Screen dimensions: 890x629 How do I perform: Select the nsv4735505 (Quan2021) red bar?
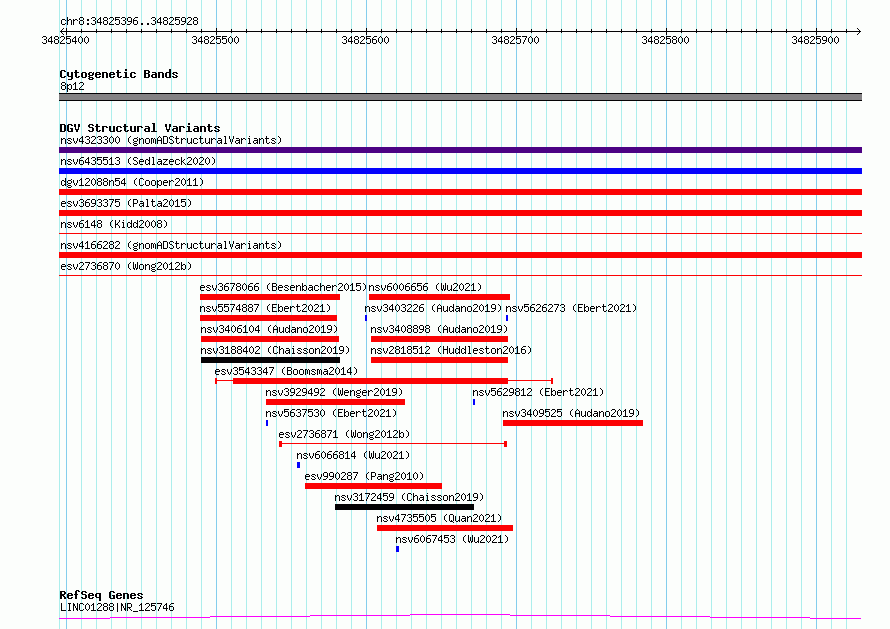tap(445, 528)
